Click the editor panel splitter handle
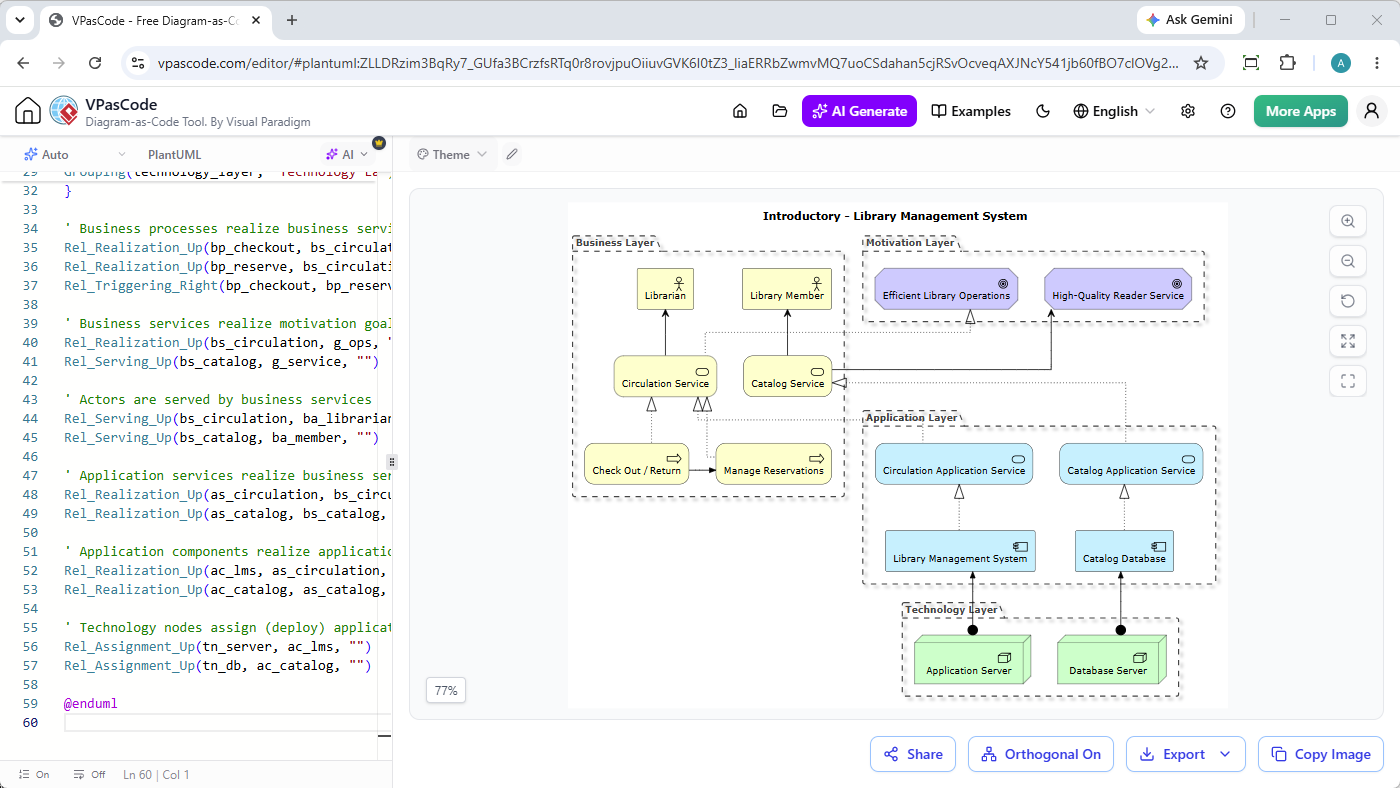 pos(392,462)
